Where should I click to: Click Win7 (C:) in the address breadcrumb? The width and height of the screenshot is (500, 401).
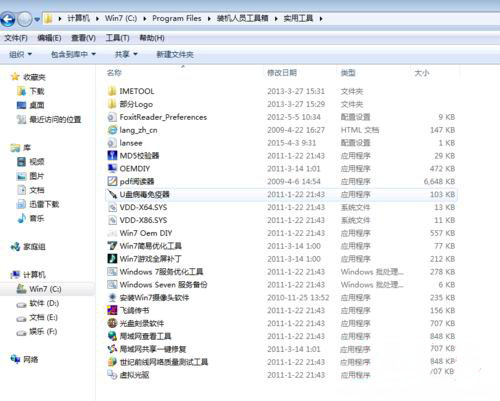point(121,18)
